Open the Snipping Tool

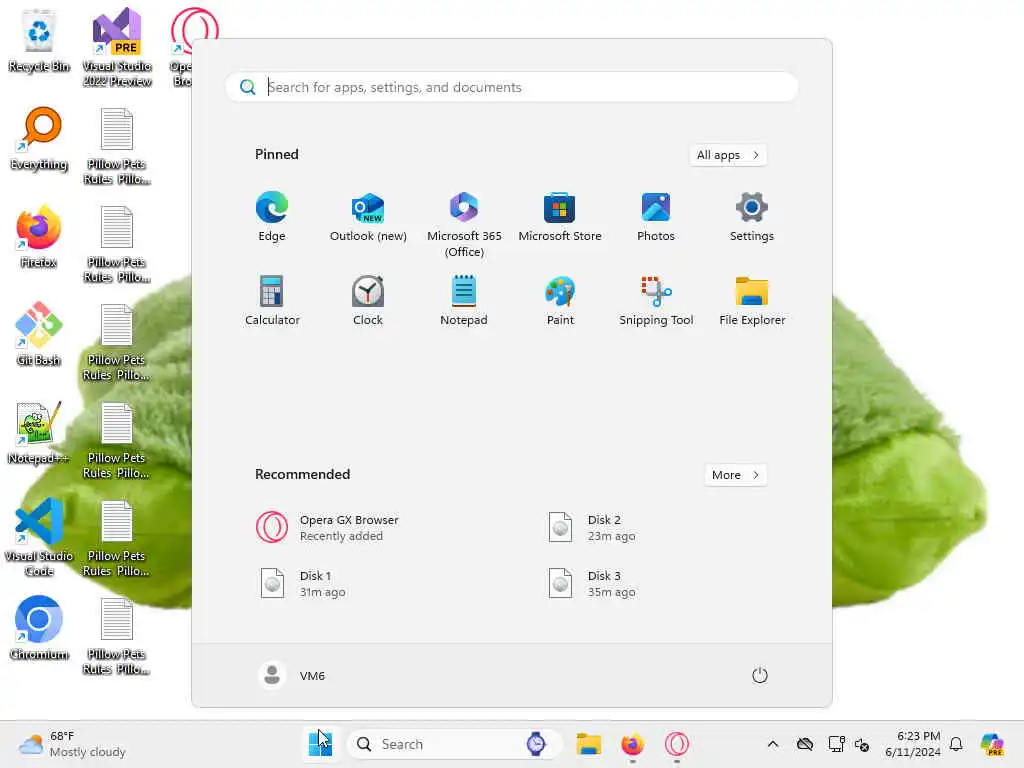click(x=656, y=300)
